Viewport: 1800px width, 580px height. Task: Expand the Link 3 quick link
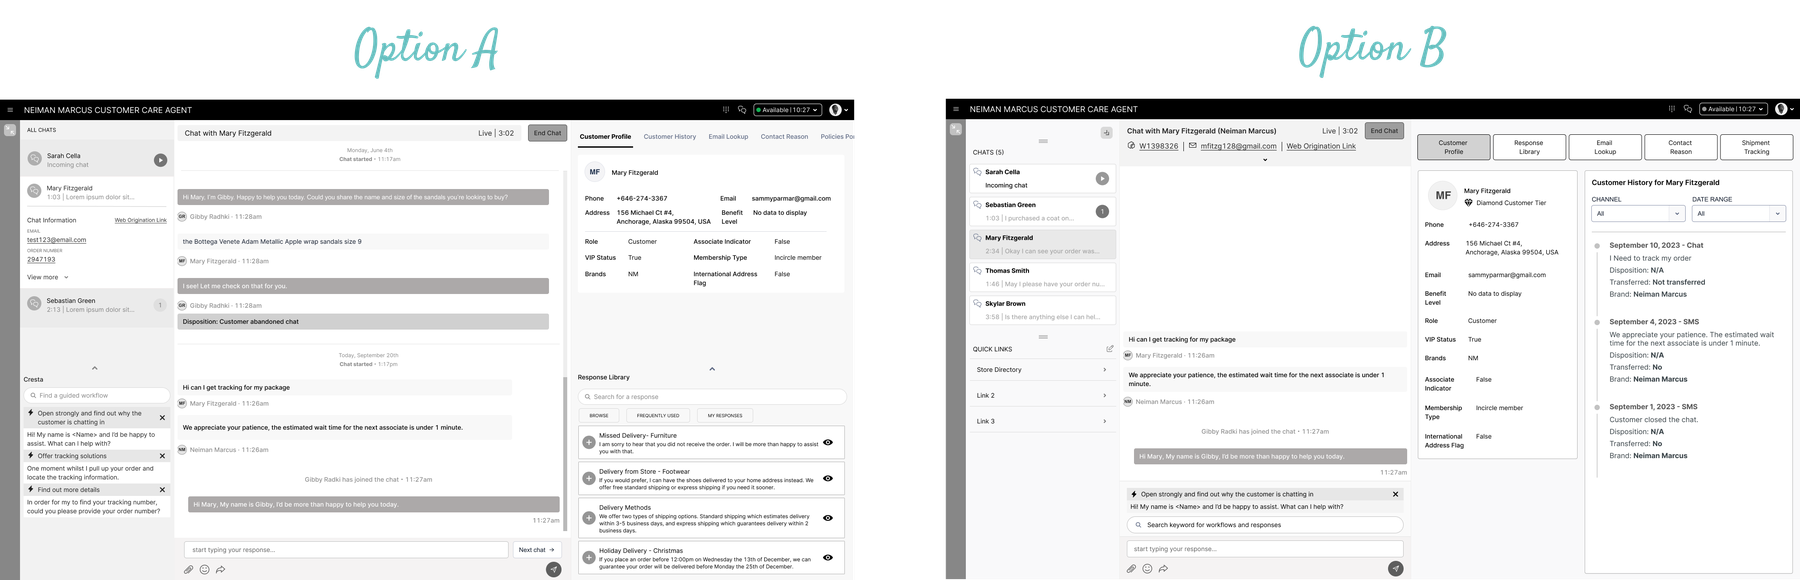1105,421
